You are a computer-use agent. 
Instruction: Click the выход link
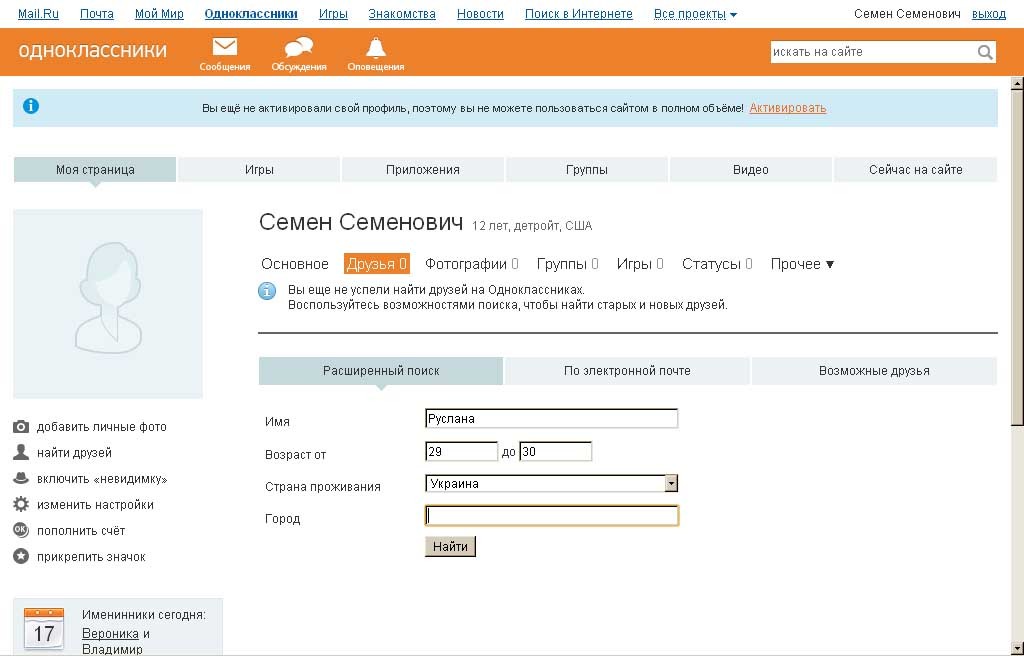point(989,14)
